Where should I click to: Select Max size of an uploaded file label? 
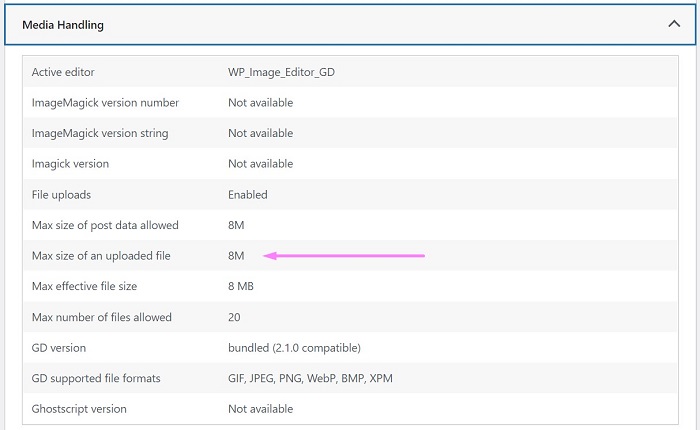tap(101, 256)
